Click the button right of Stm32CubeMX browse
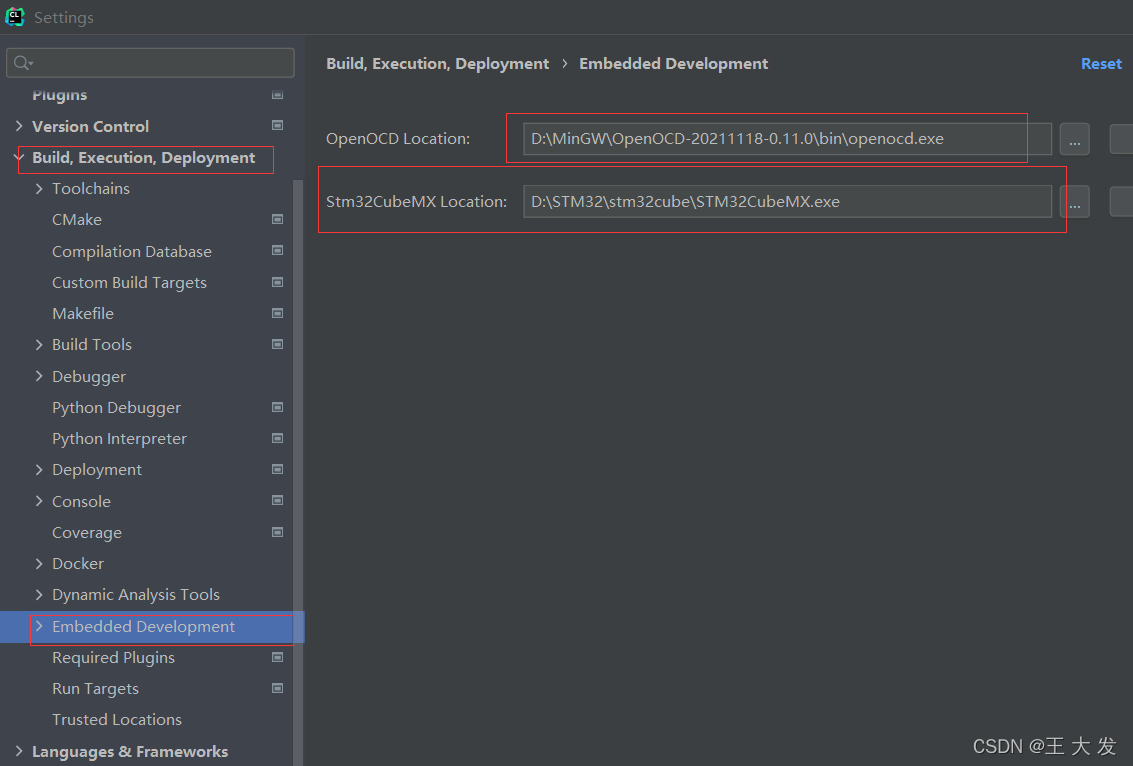1133x766 pixels. pos(1121,202)
